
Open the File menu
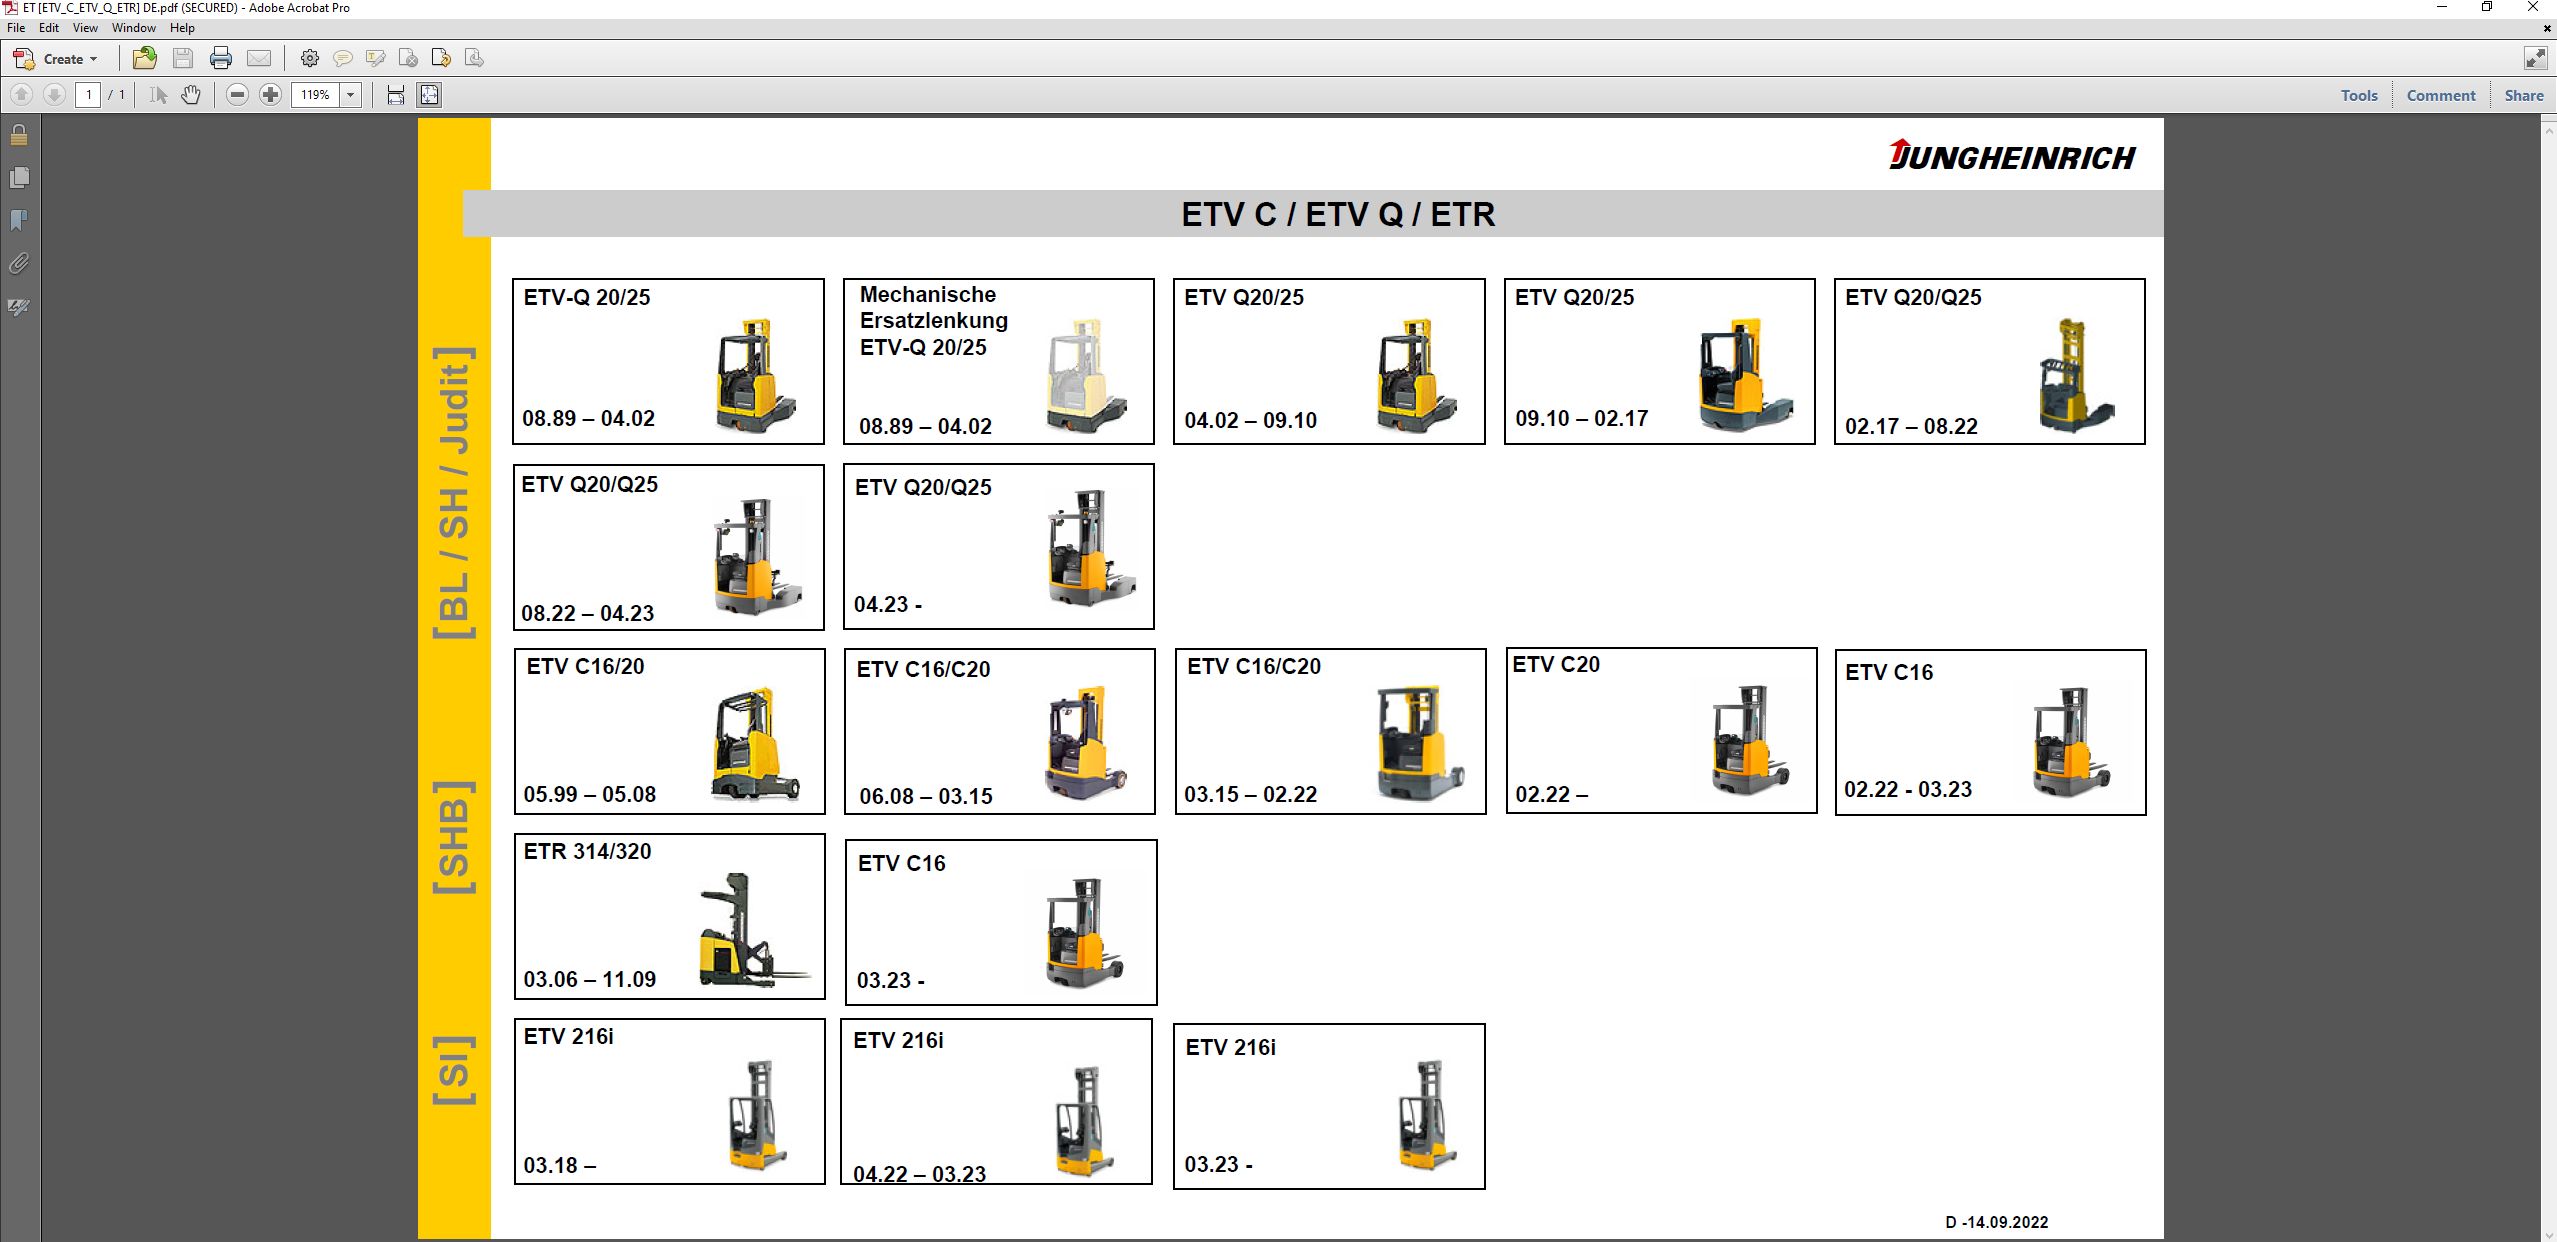tap(16, 28)
